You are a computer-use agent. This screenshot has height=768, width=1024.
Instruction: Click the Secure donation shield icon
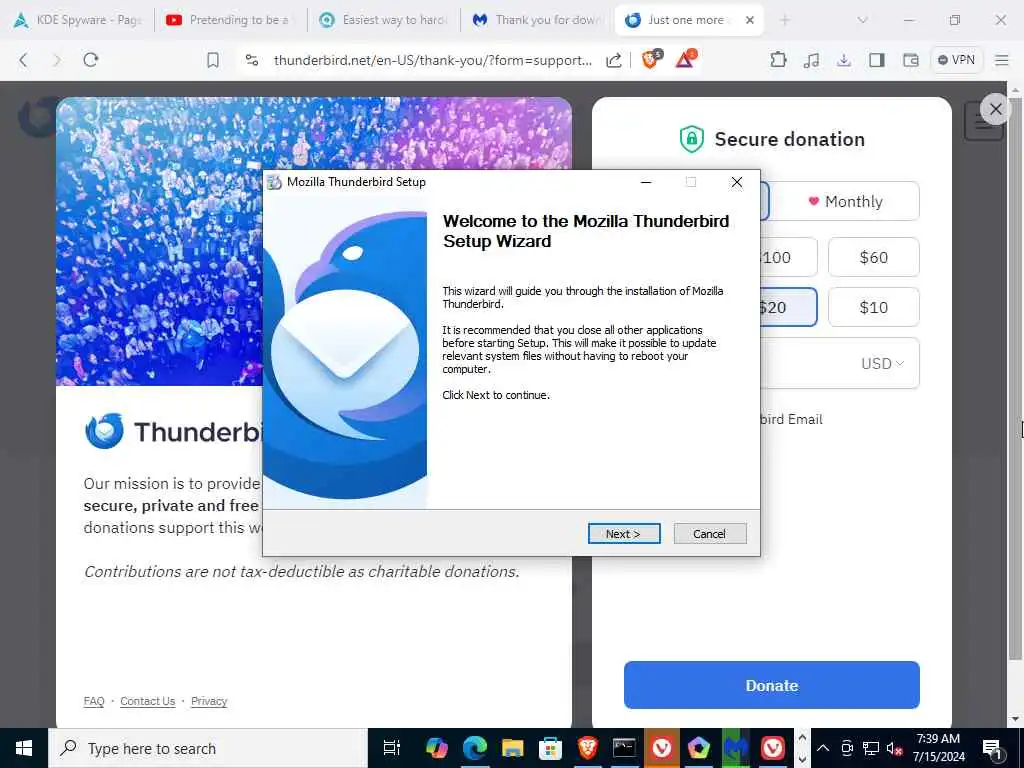click(x=691, y=139)
